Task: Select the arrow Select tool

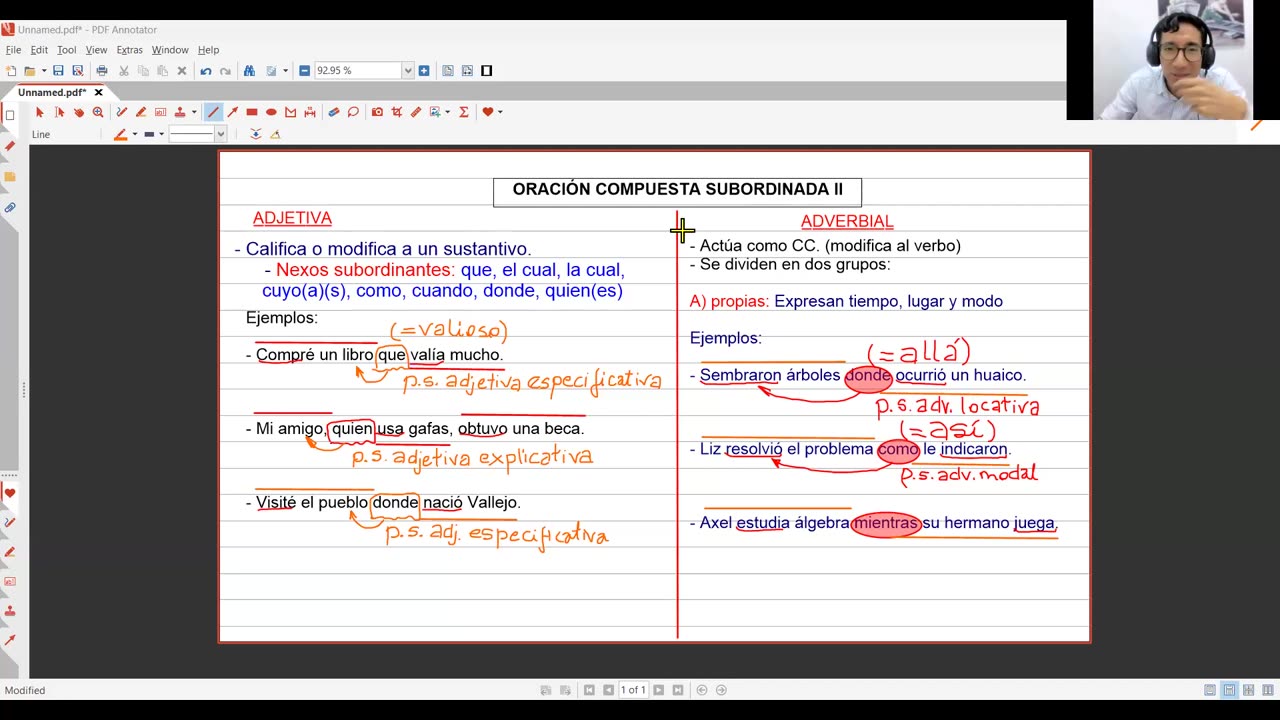Action: coord(40,112)
